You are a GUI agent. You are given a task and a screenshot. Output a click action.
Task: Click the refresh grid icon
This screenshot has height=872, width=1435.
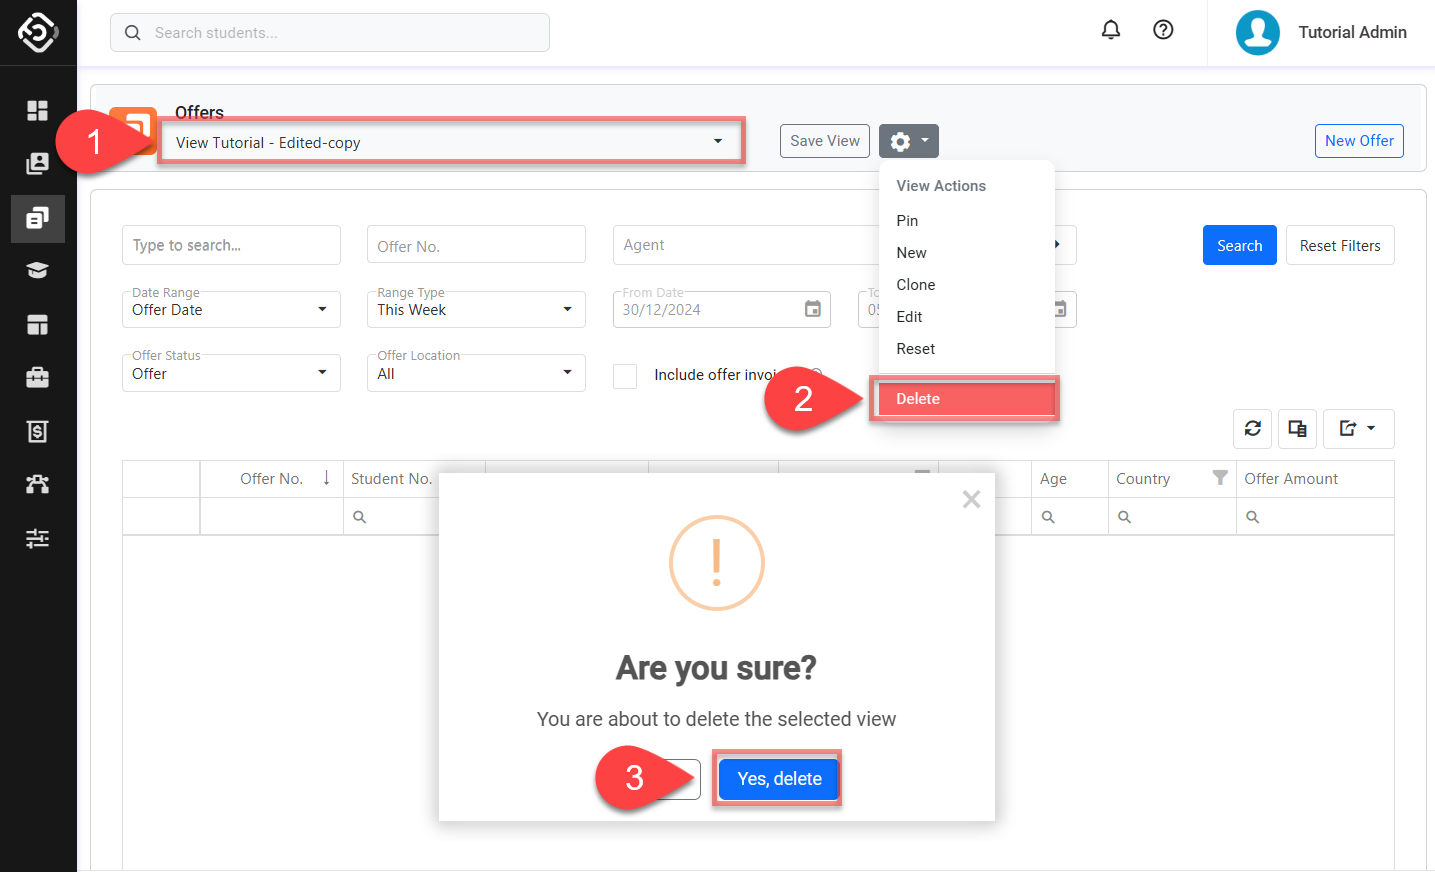1252,429
